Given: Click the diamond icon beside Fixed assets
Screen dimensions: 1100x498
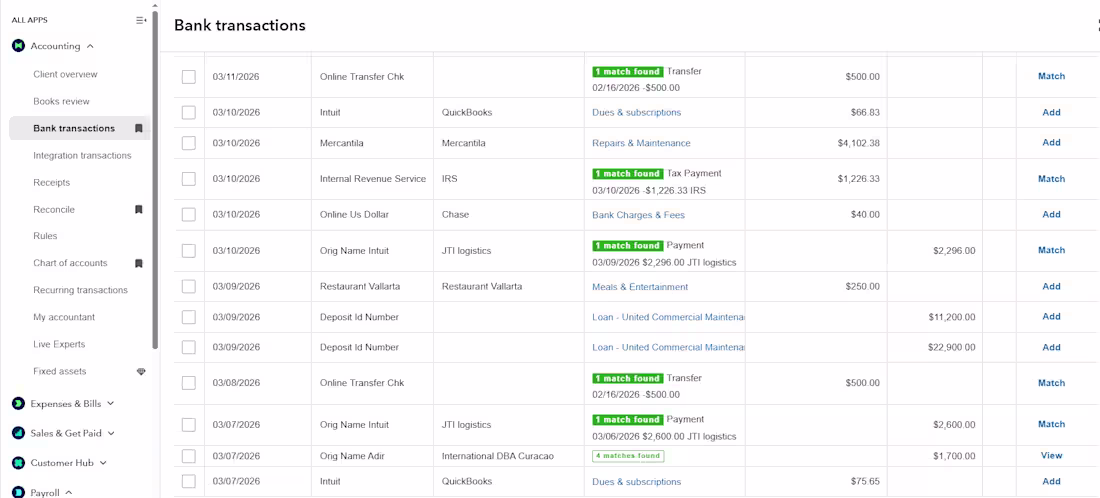Looking at the screenshot, I should click(x=141, y=371).
